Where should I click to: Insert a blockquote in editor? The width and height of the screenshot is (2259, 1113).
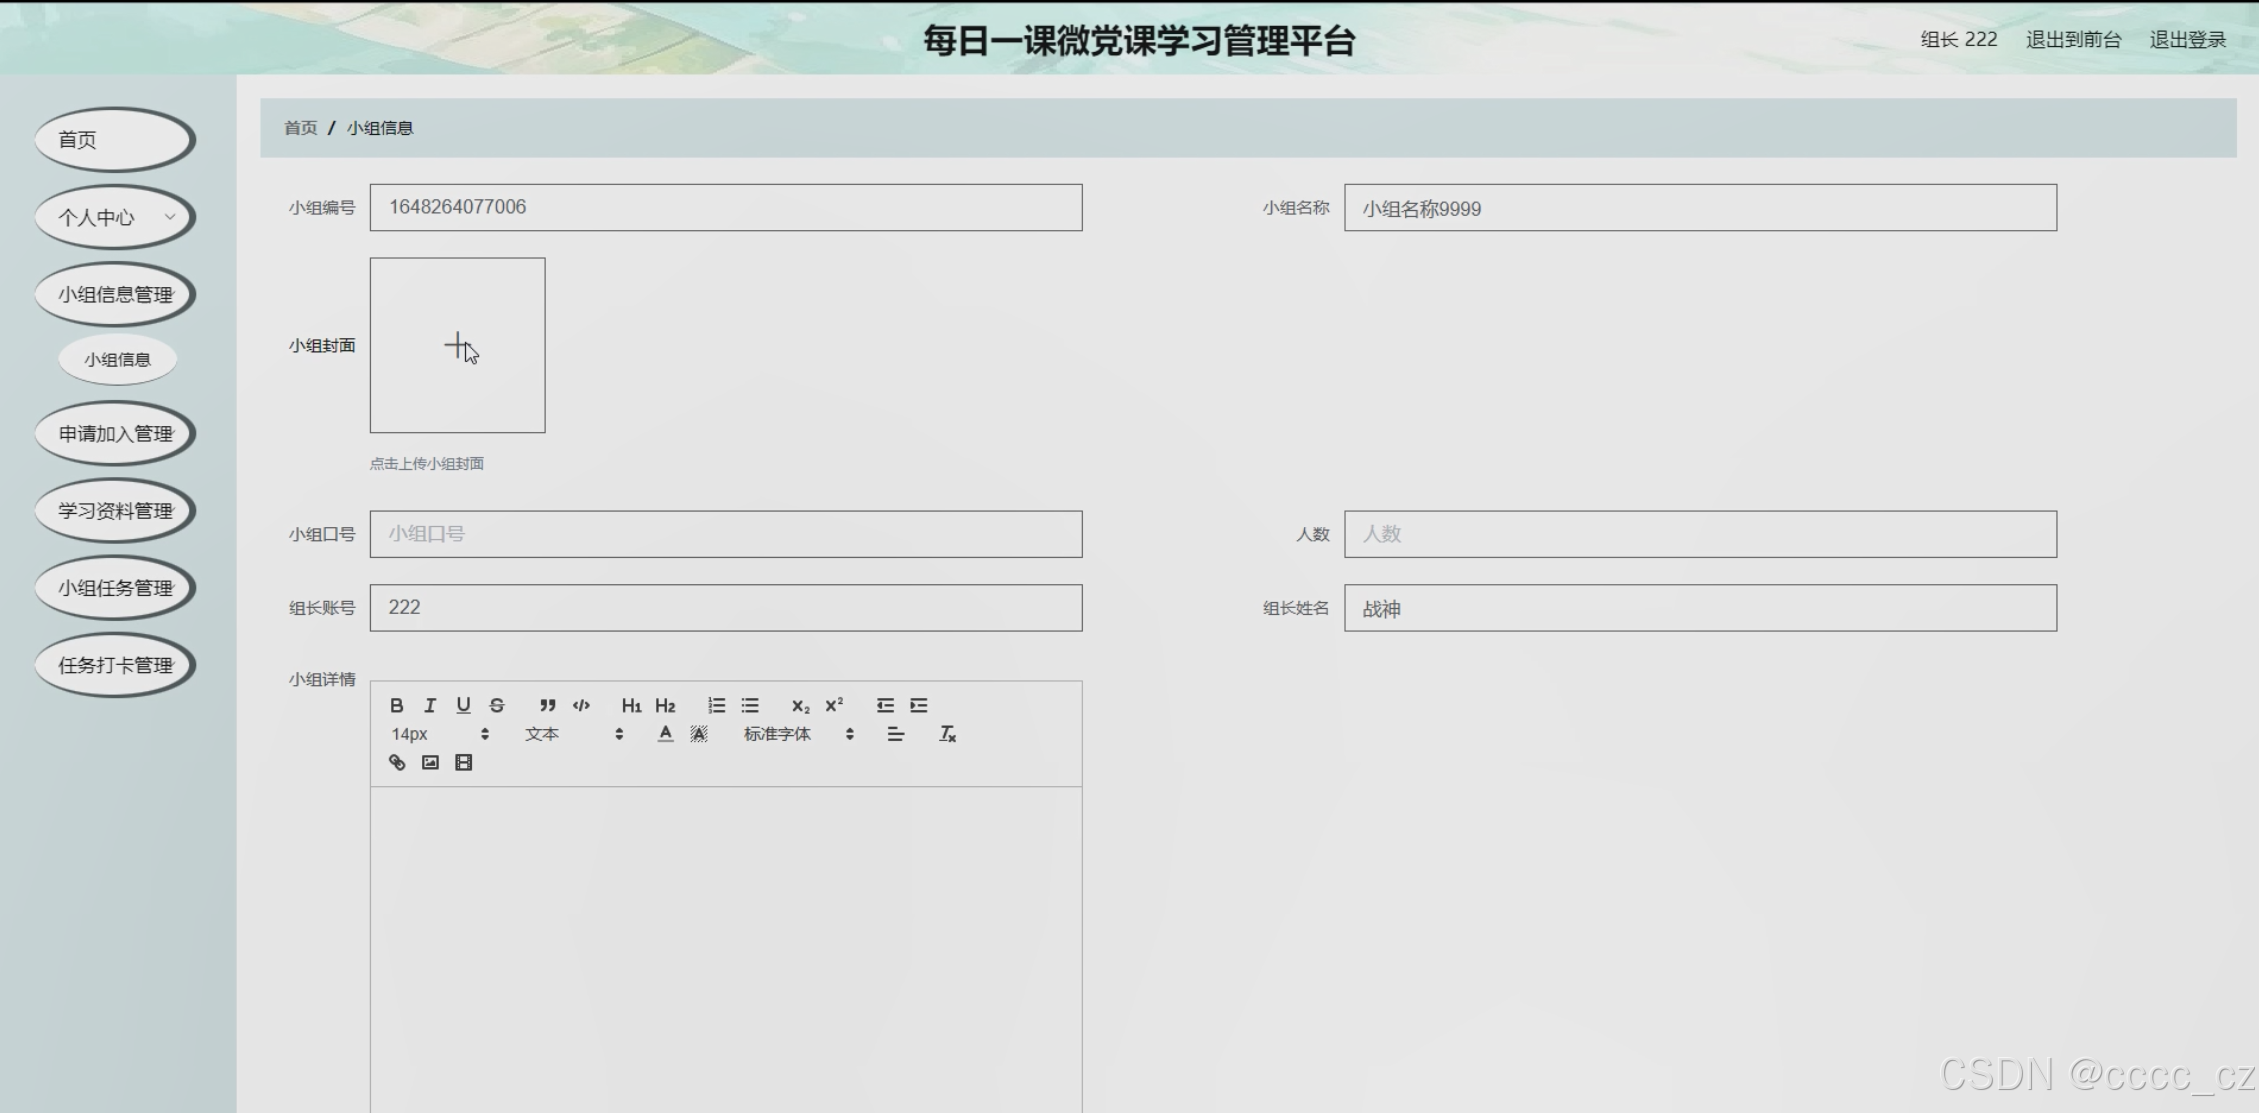tap(547, 705)
